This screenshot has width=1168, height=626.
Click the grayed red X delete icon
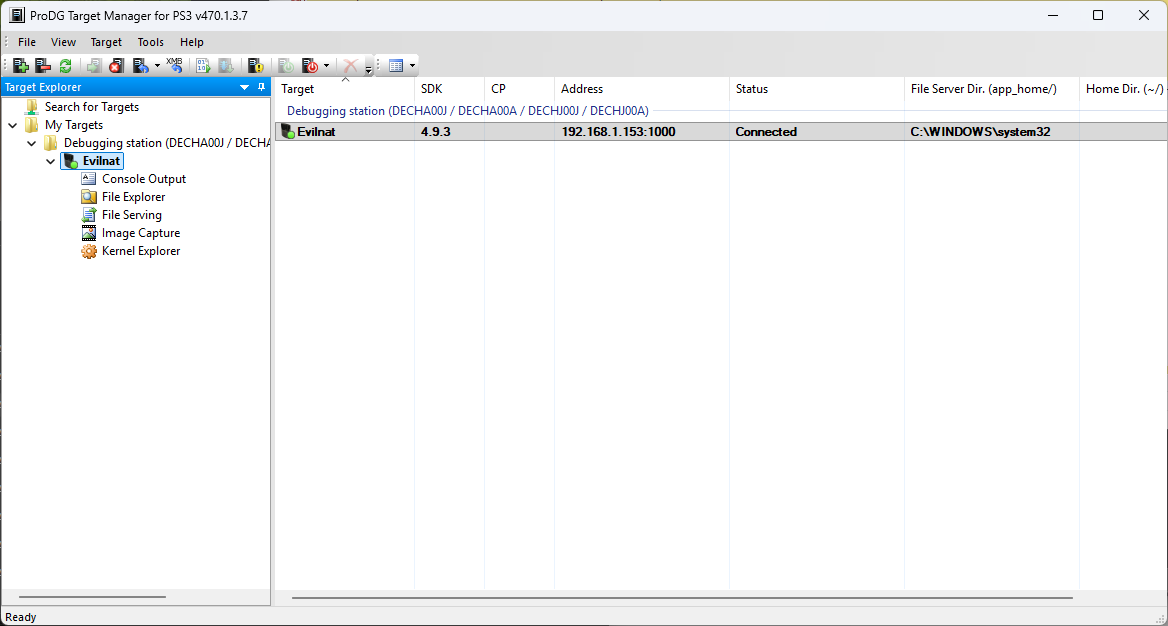coord(349,66)
